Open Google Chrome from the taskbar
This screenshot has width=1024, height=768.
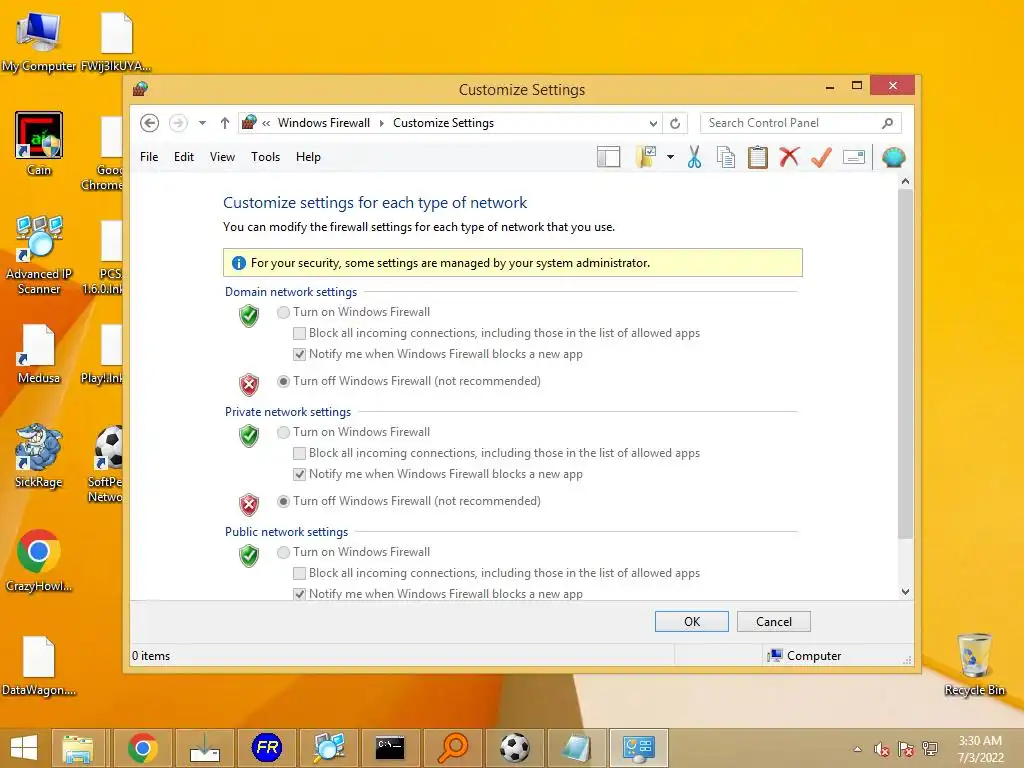coord(142,748)
